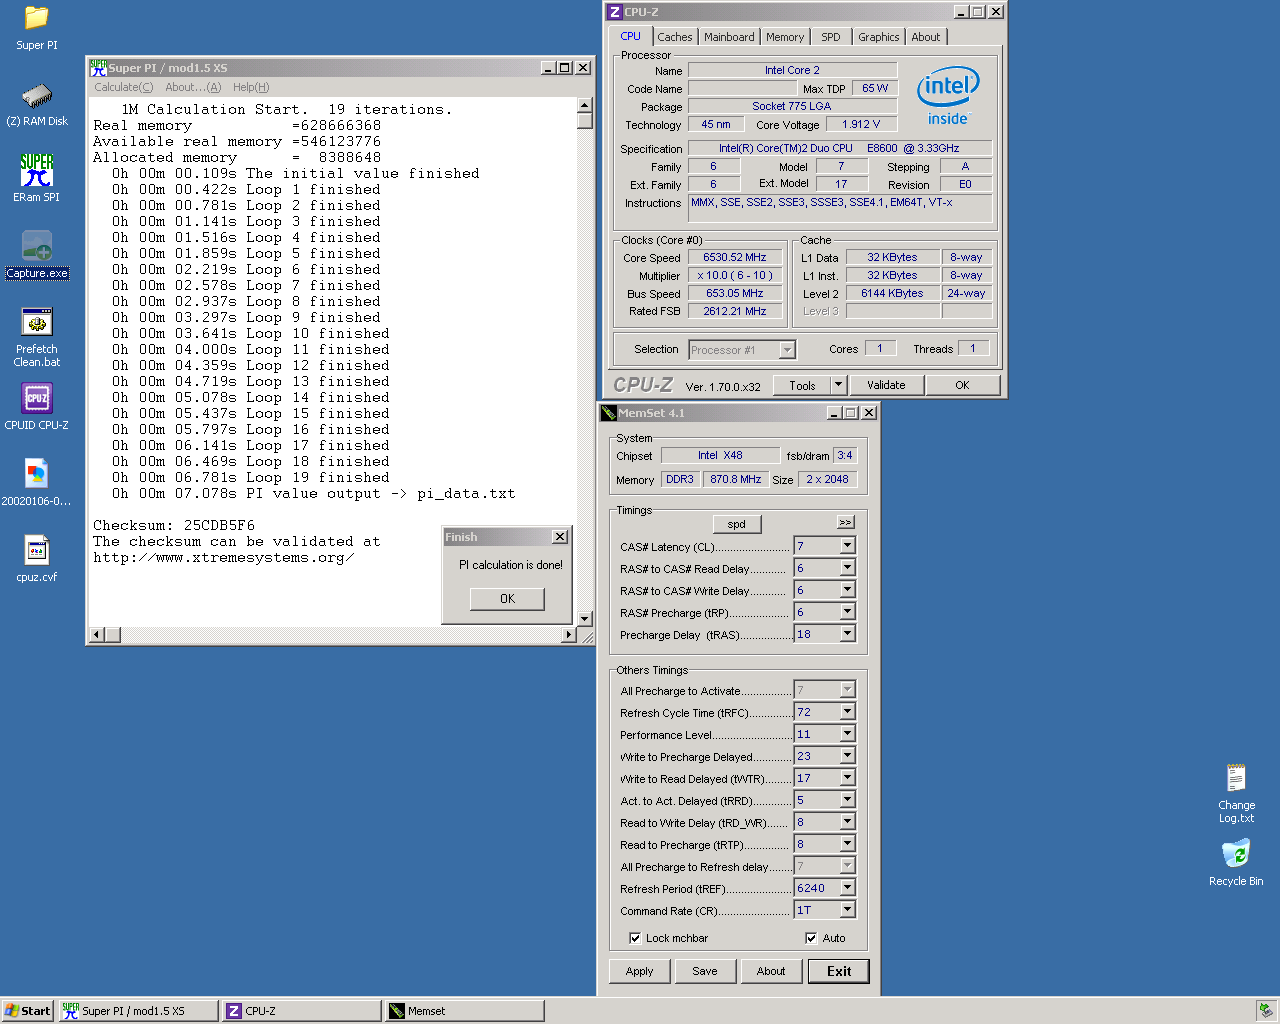Image resolution: width=1280 pixels, height=1024 pixels.
Task: Click the >> expand button in MemSet Timings
Action: (x=845, y=522)
